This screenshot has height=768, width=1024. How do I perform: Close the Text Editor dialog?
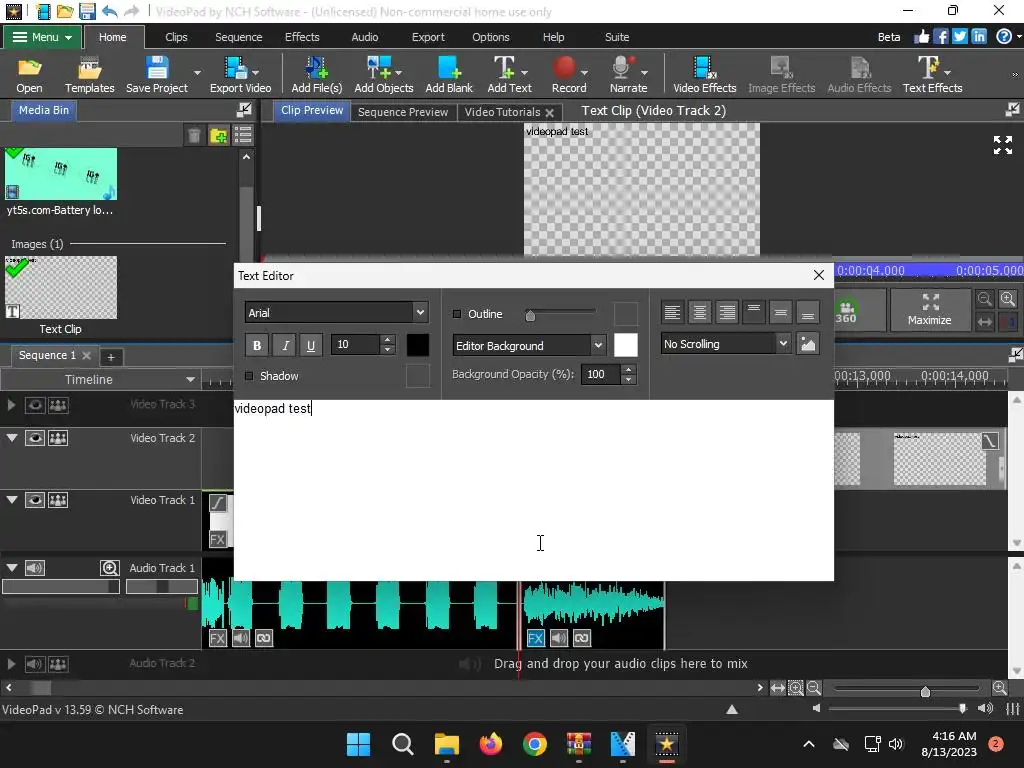coord(819,276)
